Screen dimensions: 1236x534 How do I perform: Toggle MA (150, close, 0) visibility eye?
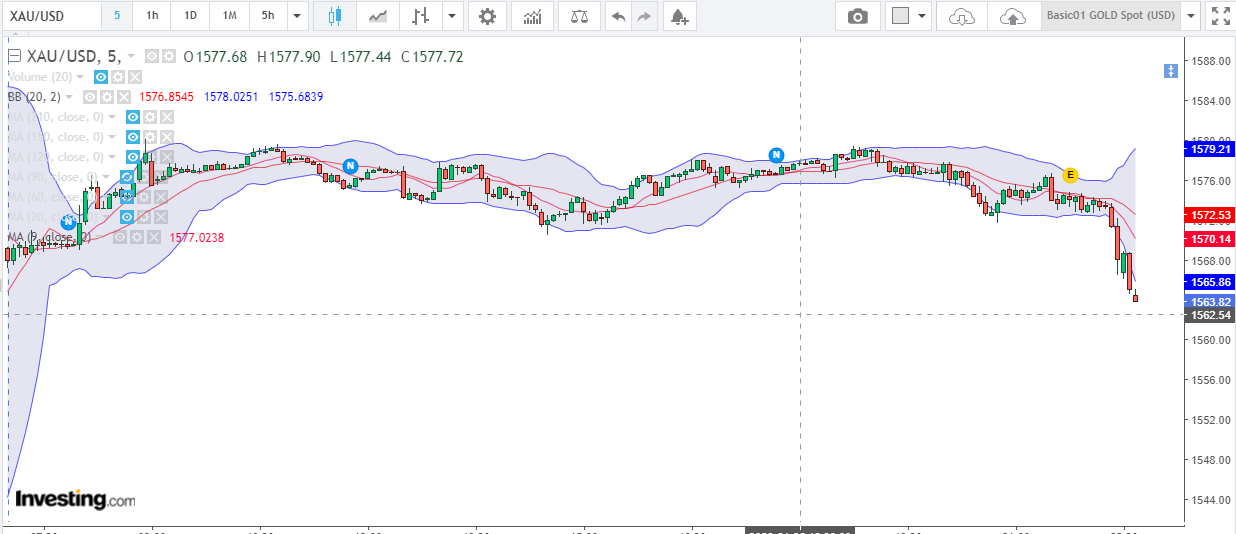point(132,137)
